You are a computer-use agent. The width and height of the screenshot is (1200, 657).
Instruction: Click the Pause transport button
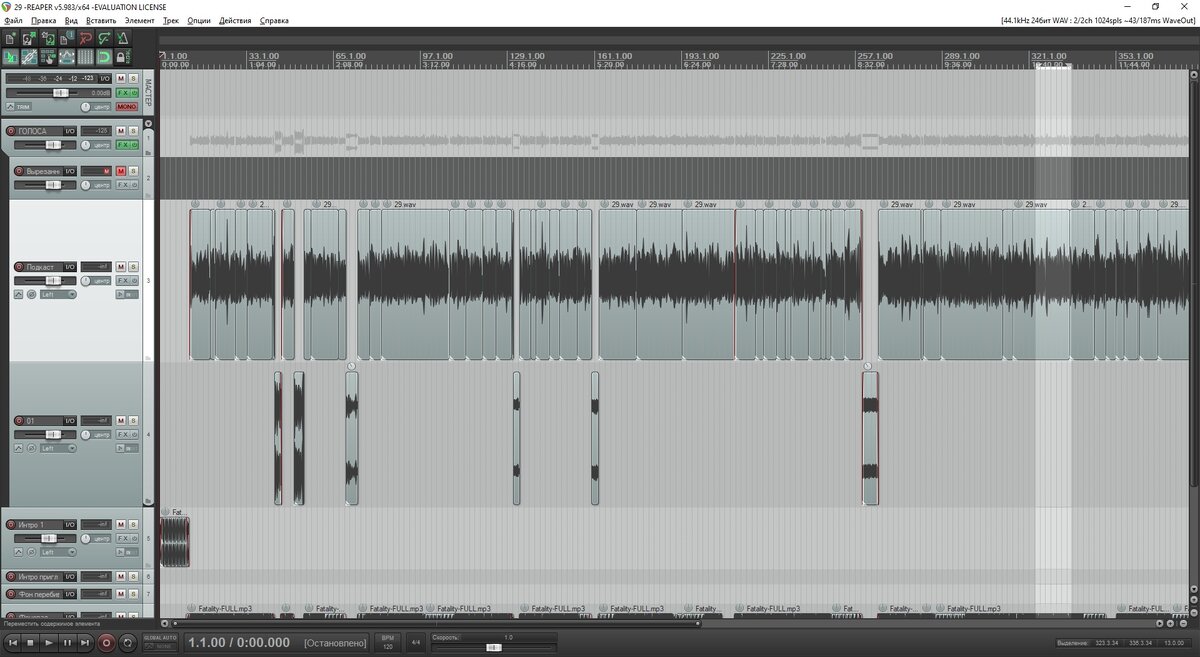click(67, 643)
